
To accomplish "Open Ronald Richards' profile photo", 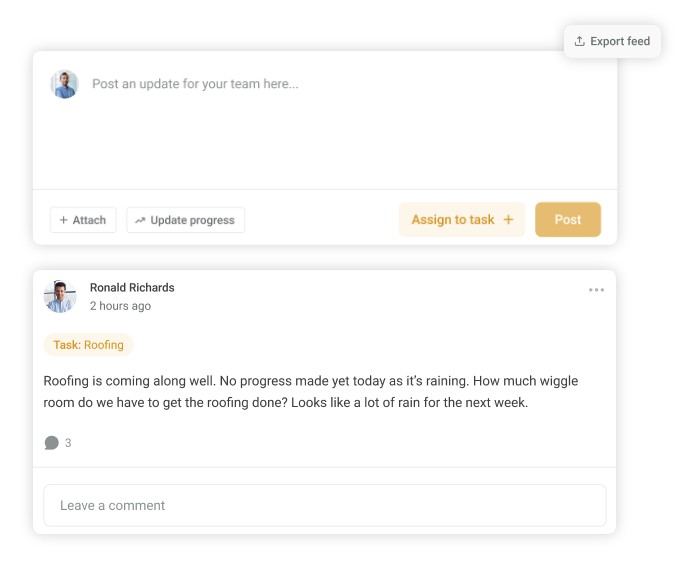I will tap(60, 296).
